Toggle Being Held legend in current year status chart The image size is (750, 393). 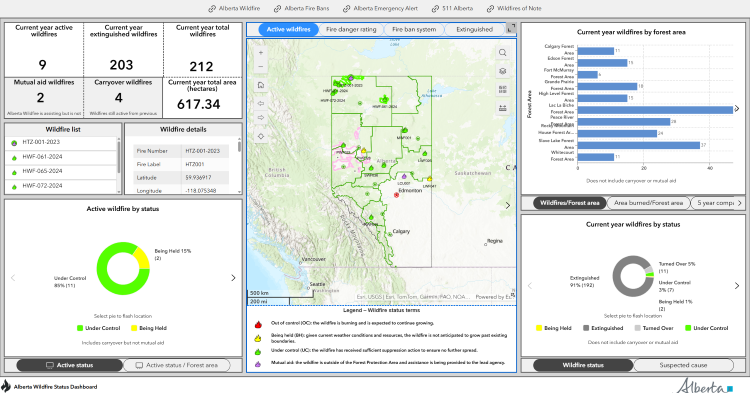[x=553, y=328]
